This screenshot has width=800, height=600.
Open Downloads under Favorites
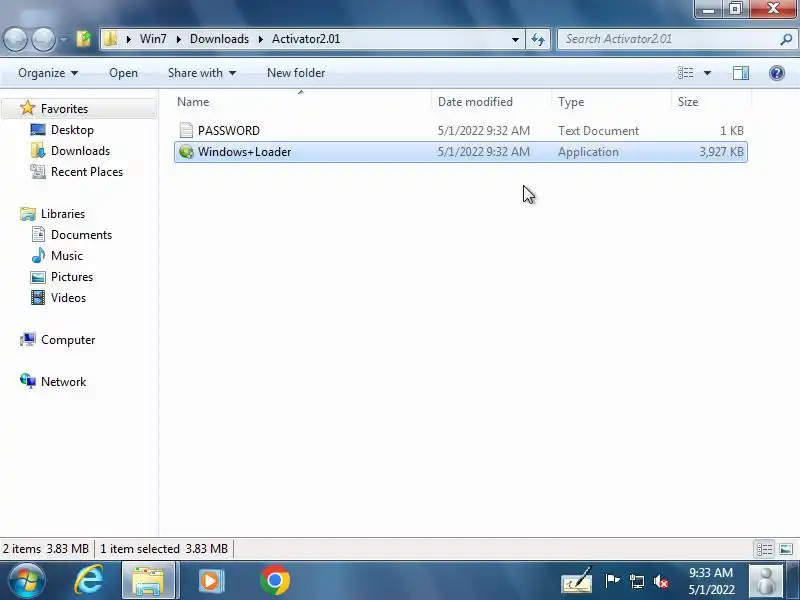(x=80, y=151)
